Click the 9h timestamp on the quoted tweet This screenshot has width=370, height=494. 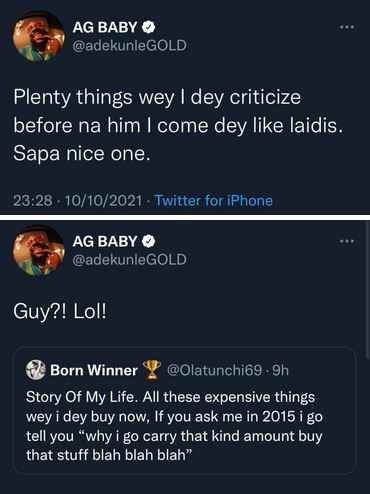[280, 370]
